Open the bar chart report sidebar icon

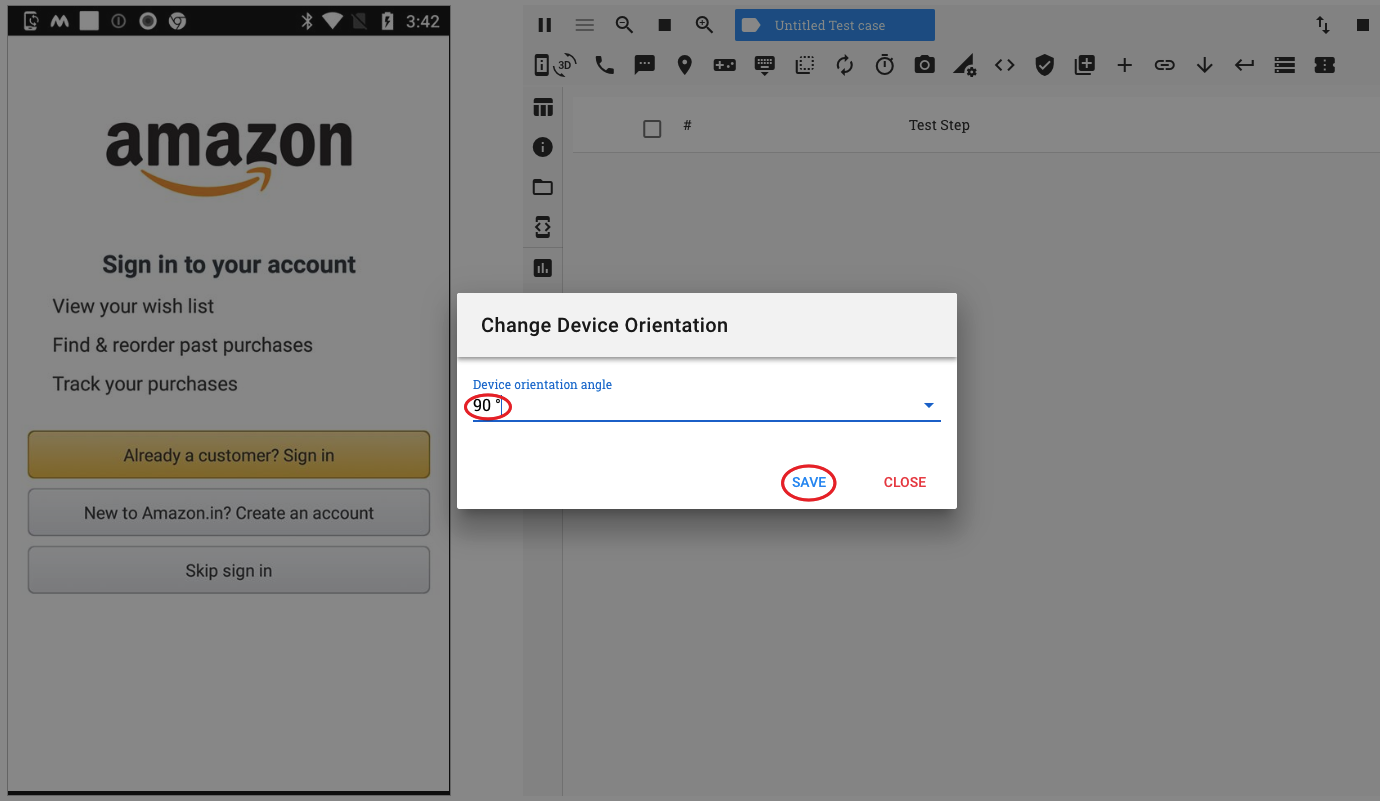click(x=543, y=268)
